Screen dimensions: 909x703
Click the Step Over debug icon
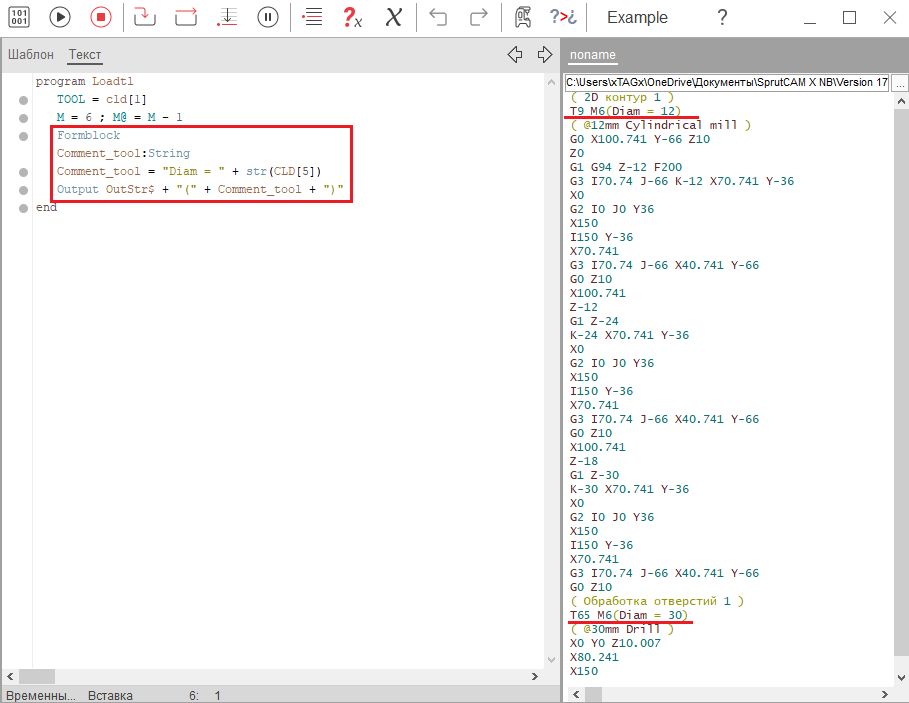(x=186, y=17)
